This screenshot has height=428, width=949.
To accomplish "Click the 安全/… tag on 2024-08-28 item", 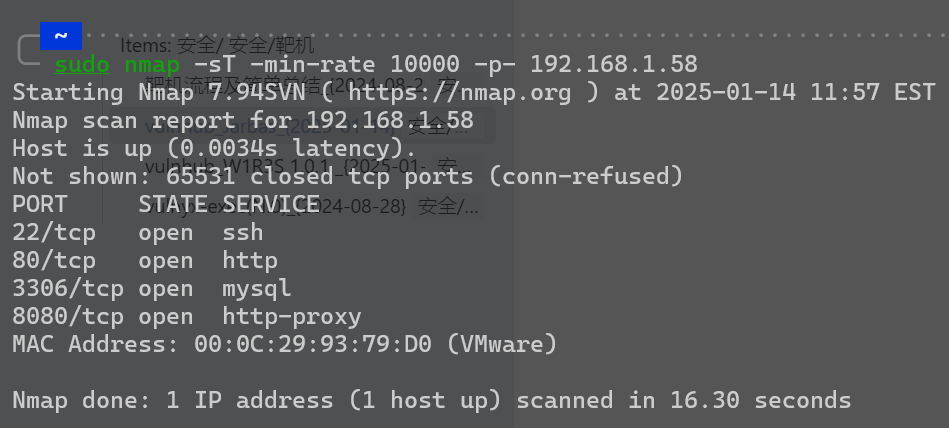I will pos(448,206).
